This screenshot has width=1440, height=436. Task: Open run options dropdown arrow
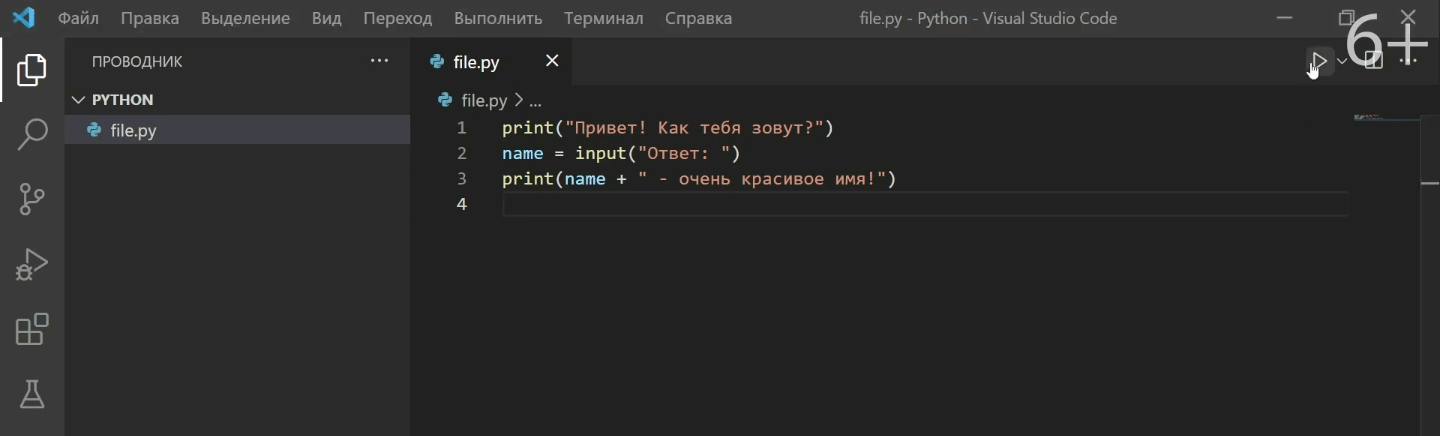(1342, 61)
